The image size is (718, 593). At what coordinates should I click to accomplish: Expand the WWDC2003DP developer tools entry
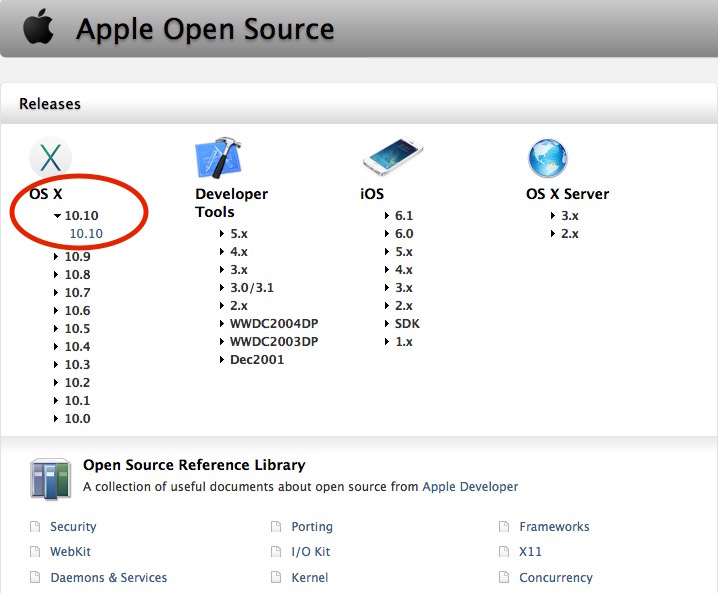[x=222, y=342]
